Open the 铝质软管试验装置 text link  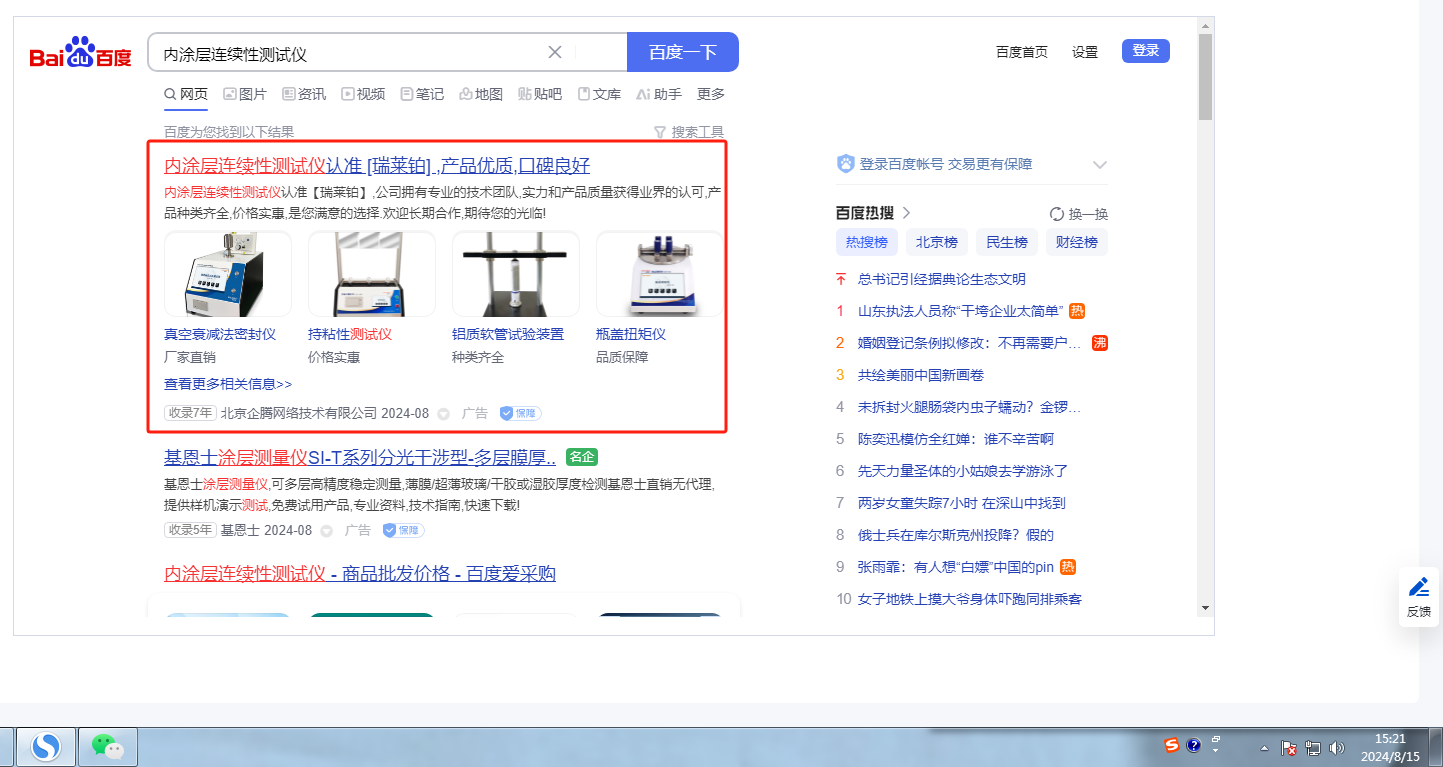tap(508, 334)
